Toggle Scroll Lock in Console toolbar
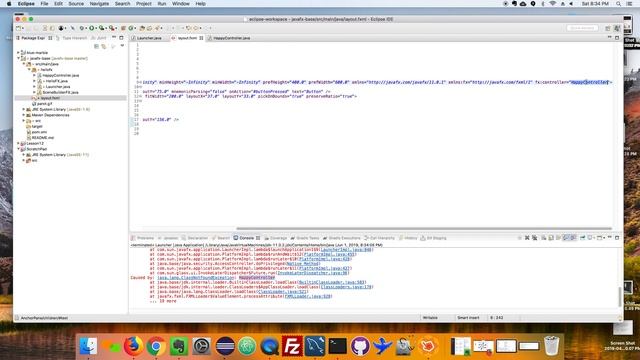This screenshot has width=640, height=360. [x=551, y=238]
